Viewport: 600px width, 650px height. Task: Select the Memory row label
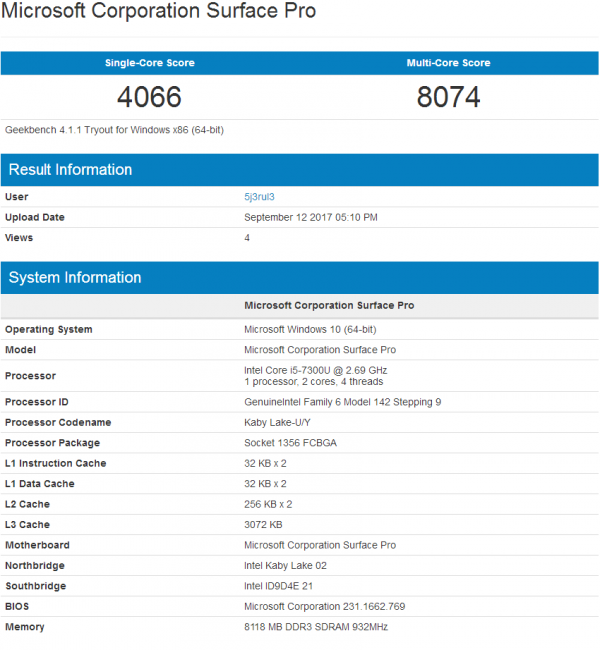click(24, 627)
